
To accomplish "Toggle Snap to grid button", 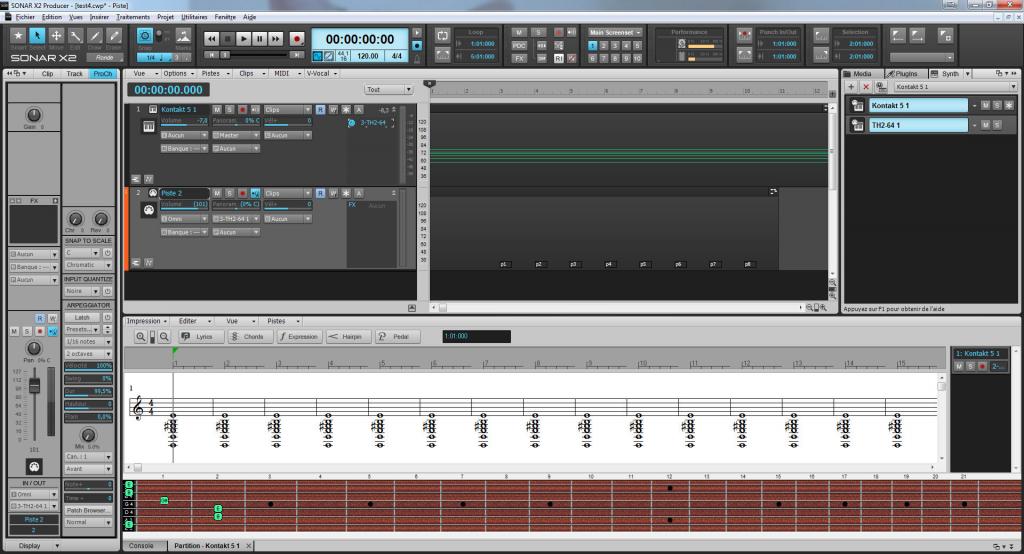I will (145, 36).
